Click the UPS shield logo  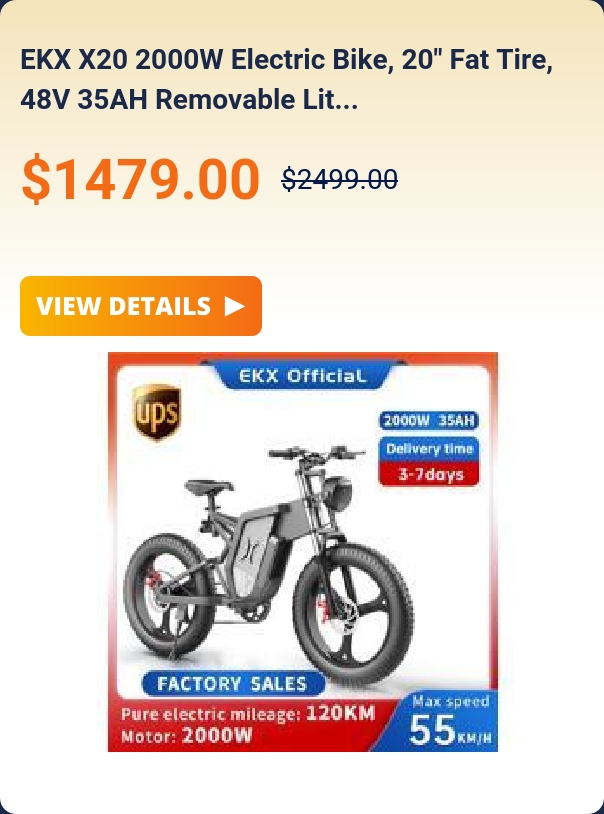click(x=156, y=411)
